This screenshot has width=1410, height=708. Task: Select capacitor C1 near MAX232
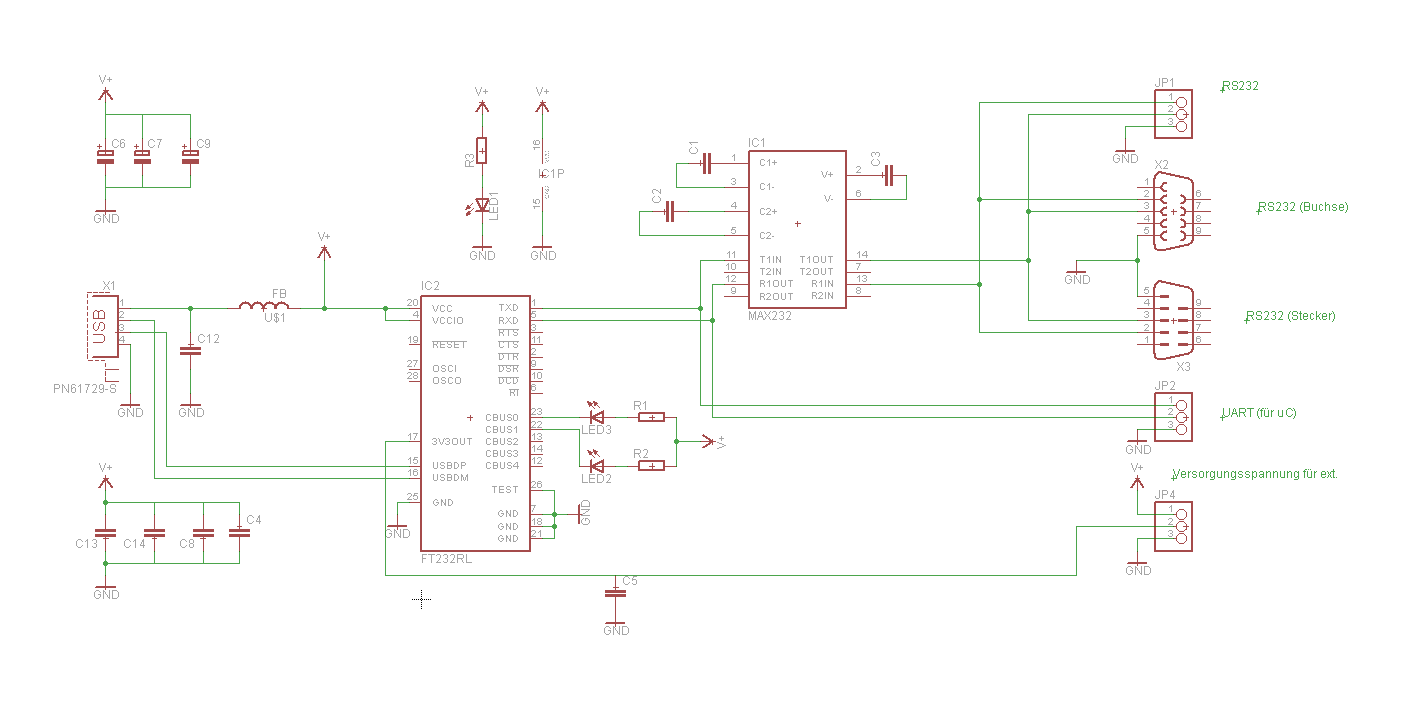705,161
